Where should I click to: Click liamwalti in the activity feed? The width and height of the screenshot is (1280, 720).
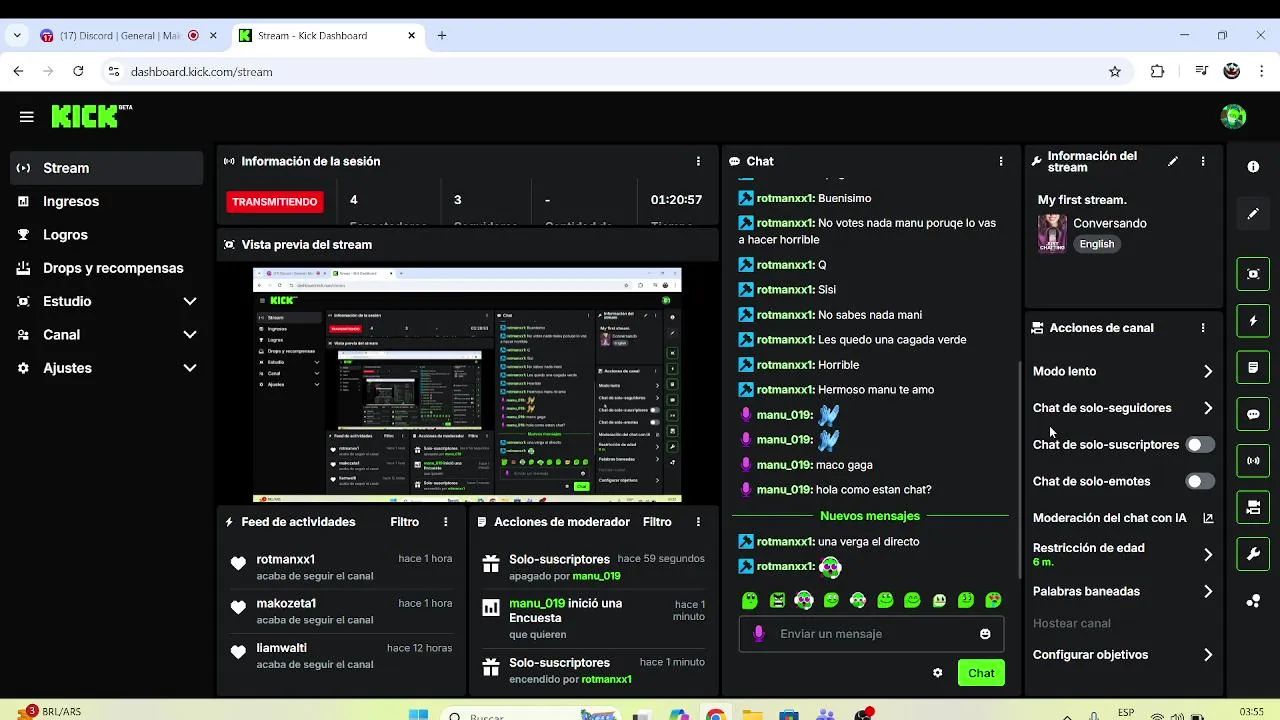click(281, 648)
